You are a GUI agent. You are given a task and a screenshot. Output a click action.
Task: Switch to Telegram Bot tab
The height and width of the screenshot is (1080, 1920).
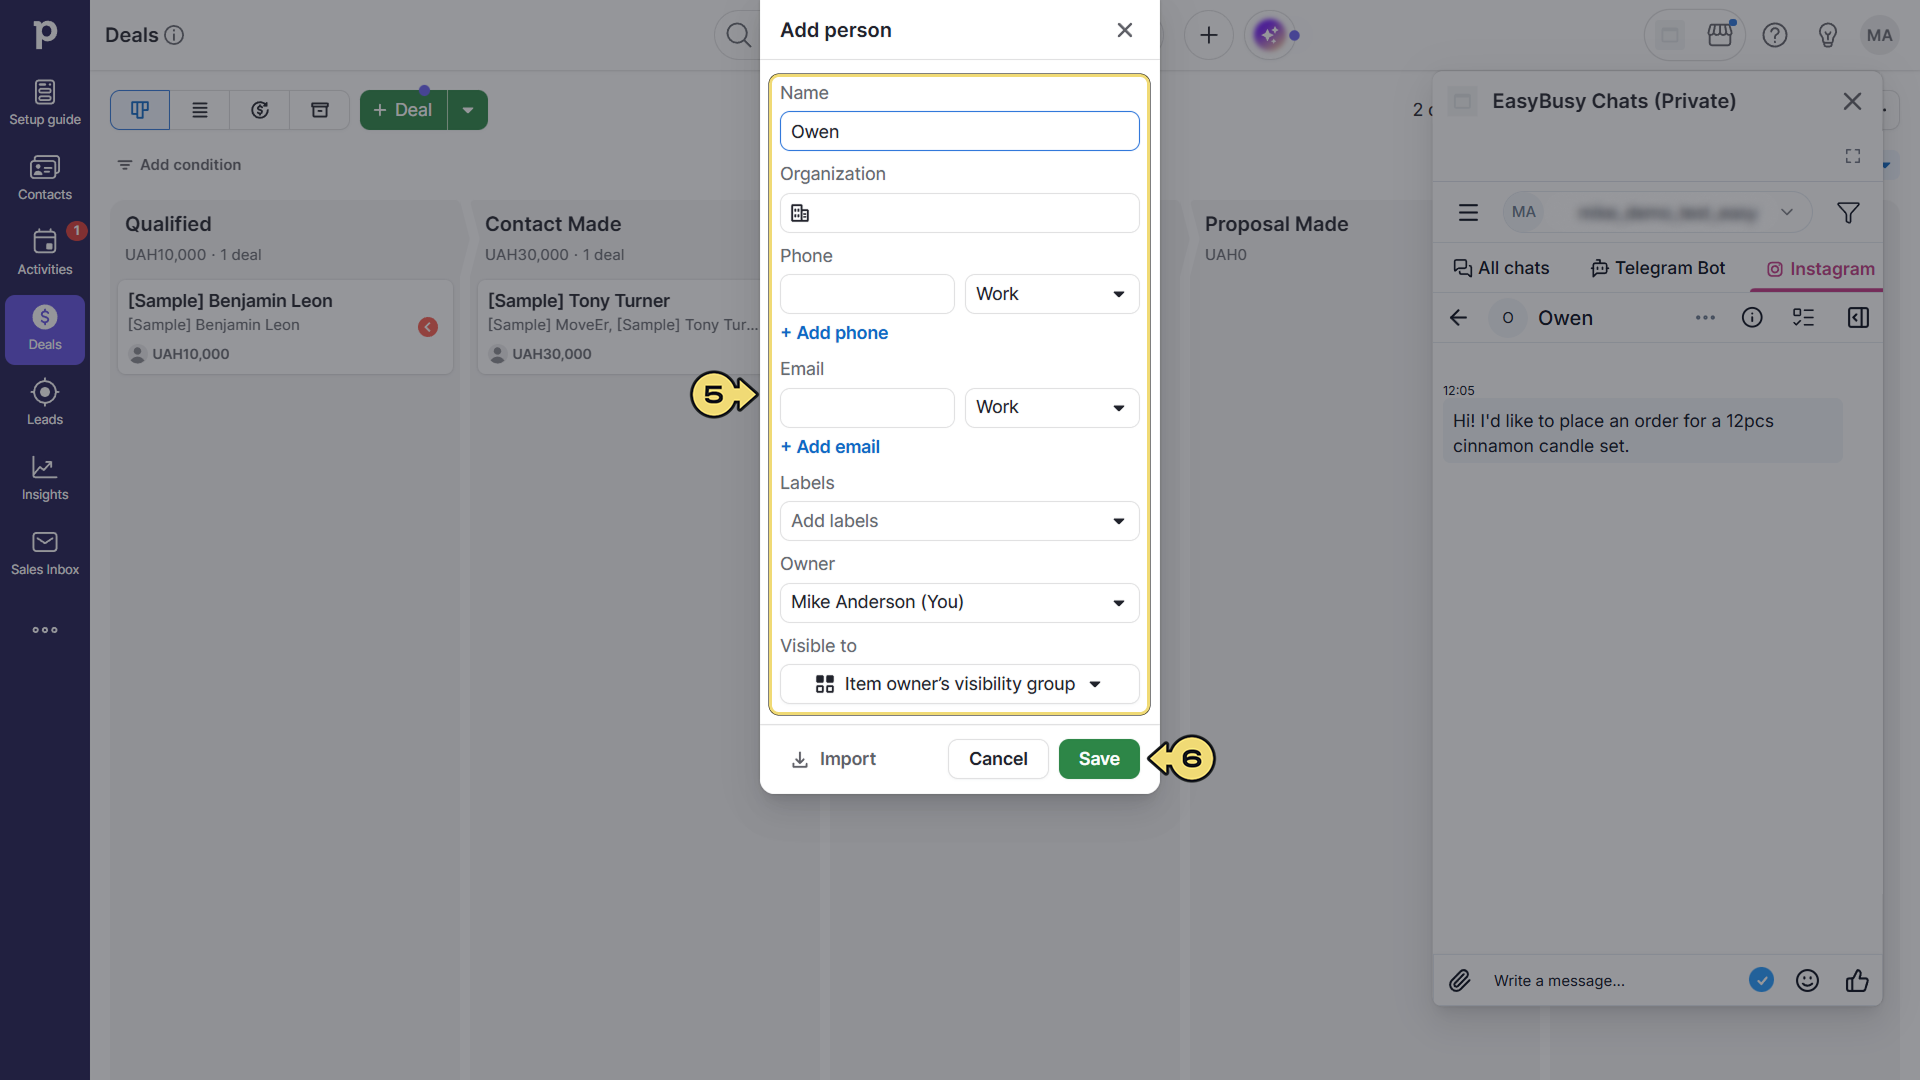tap(1658, 268)
